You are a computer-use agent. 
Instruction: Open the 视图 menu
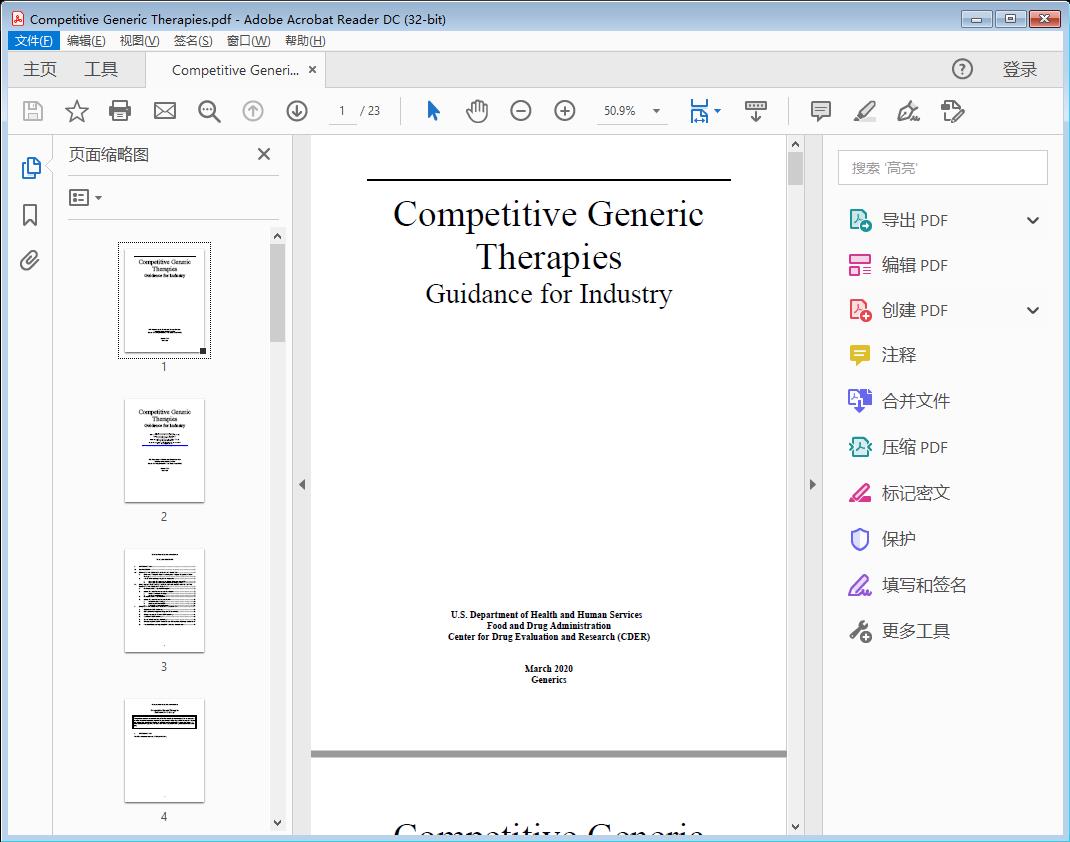coord(138,40)
